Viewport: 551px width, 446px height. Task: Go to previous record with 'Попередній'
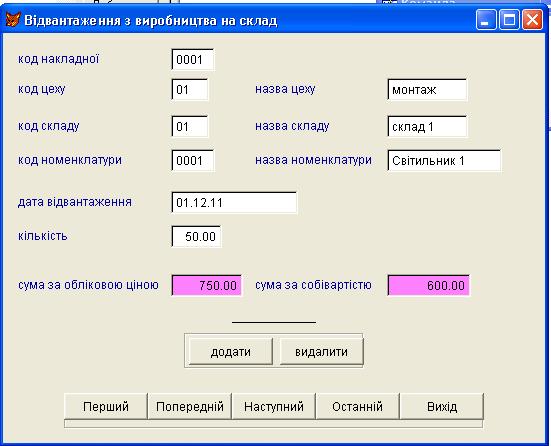(190, 407)
